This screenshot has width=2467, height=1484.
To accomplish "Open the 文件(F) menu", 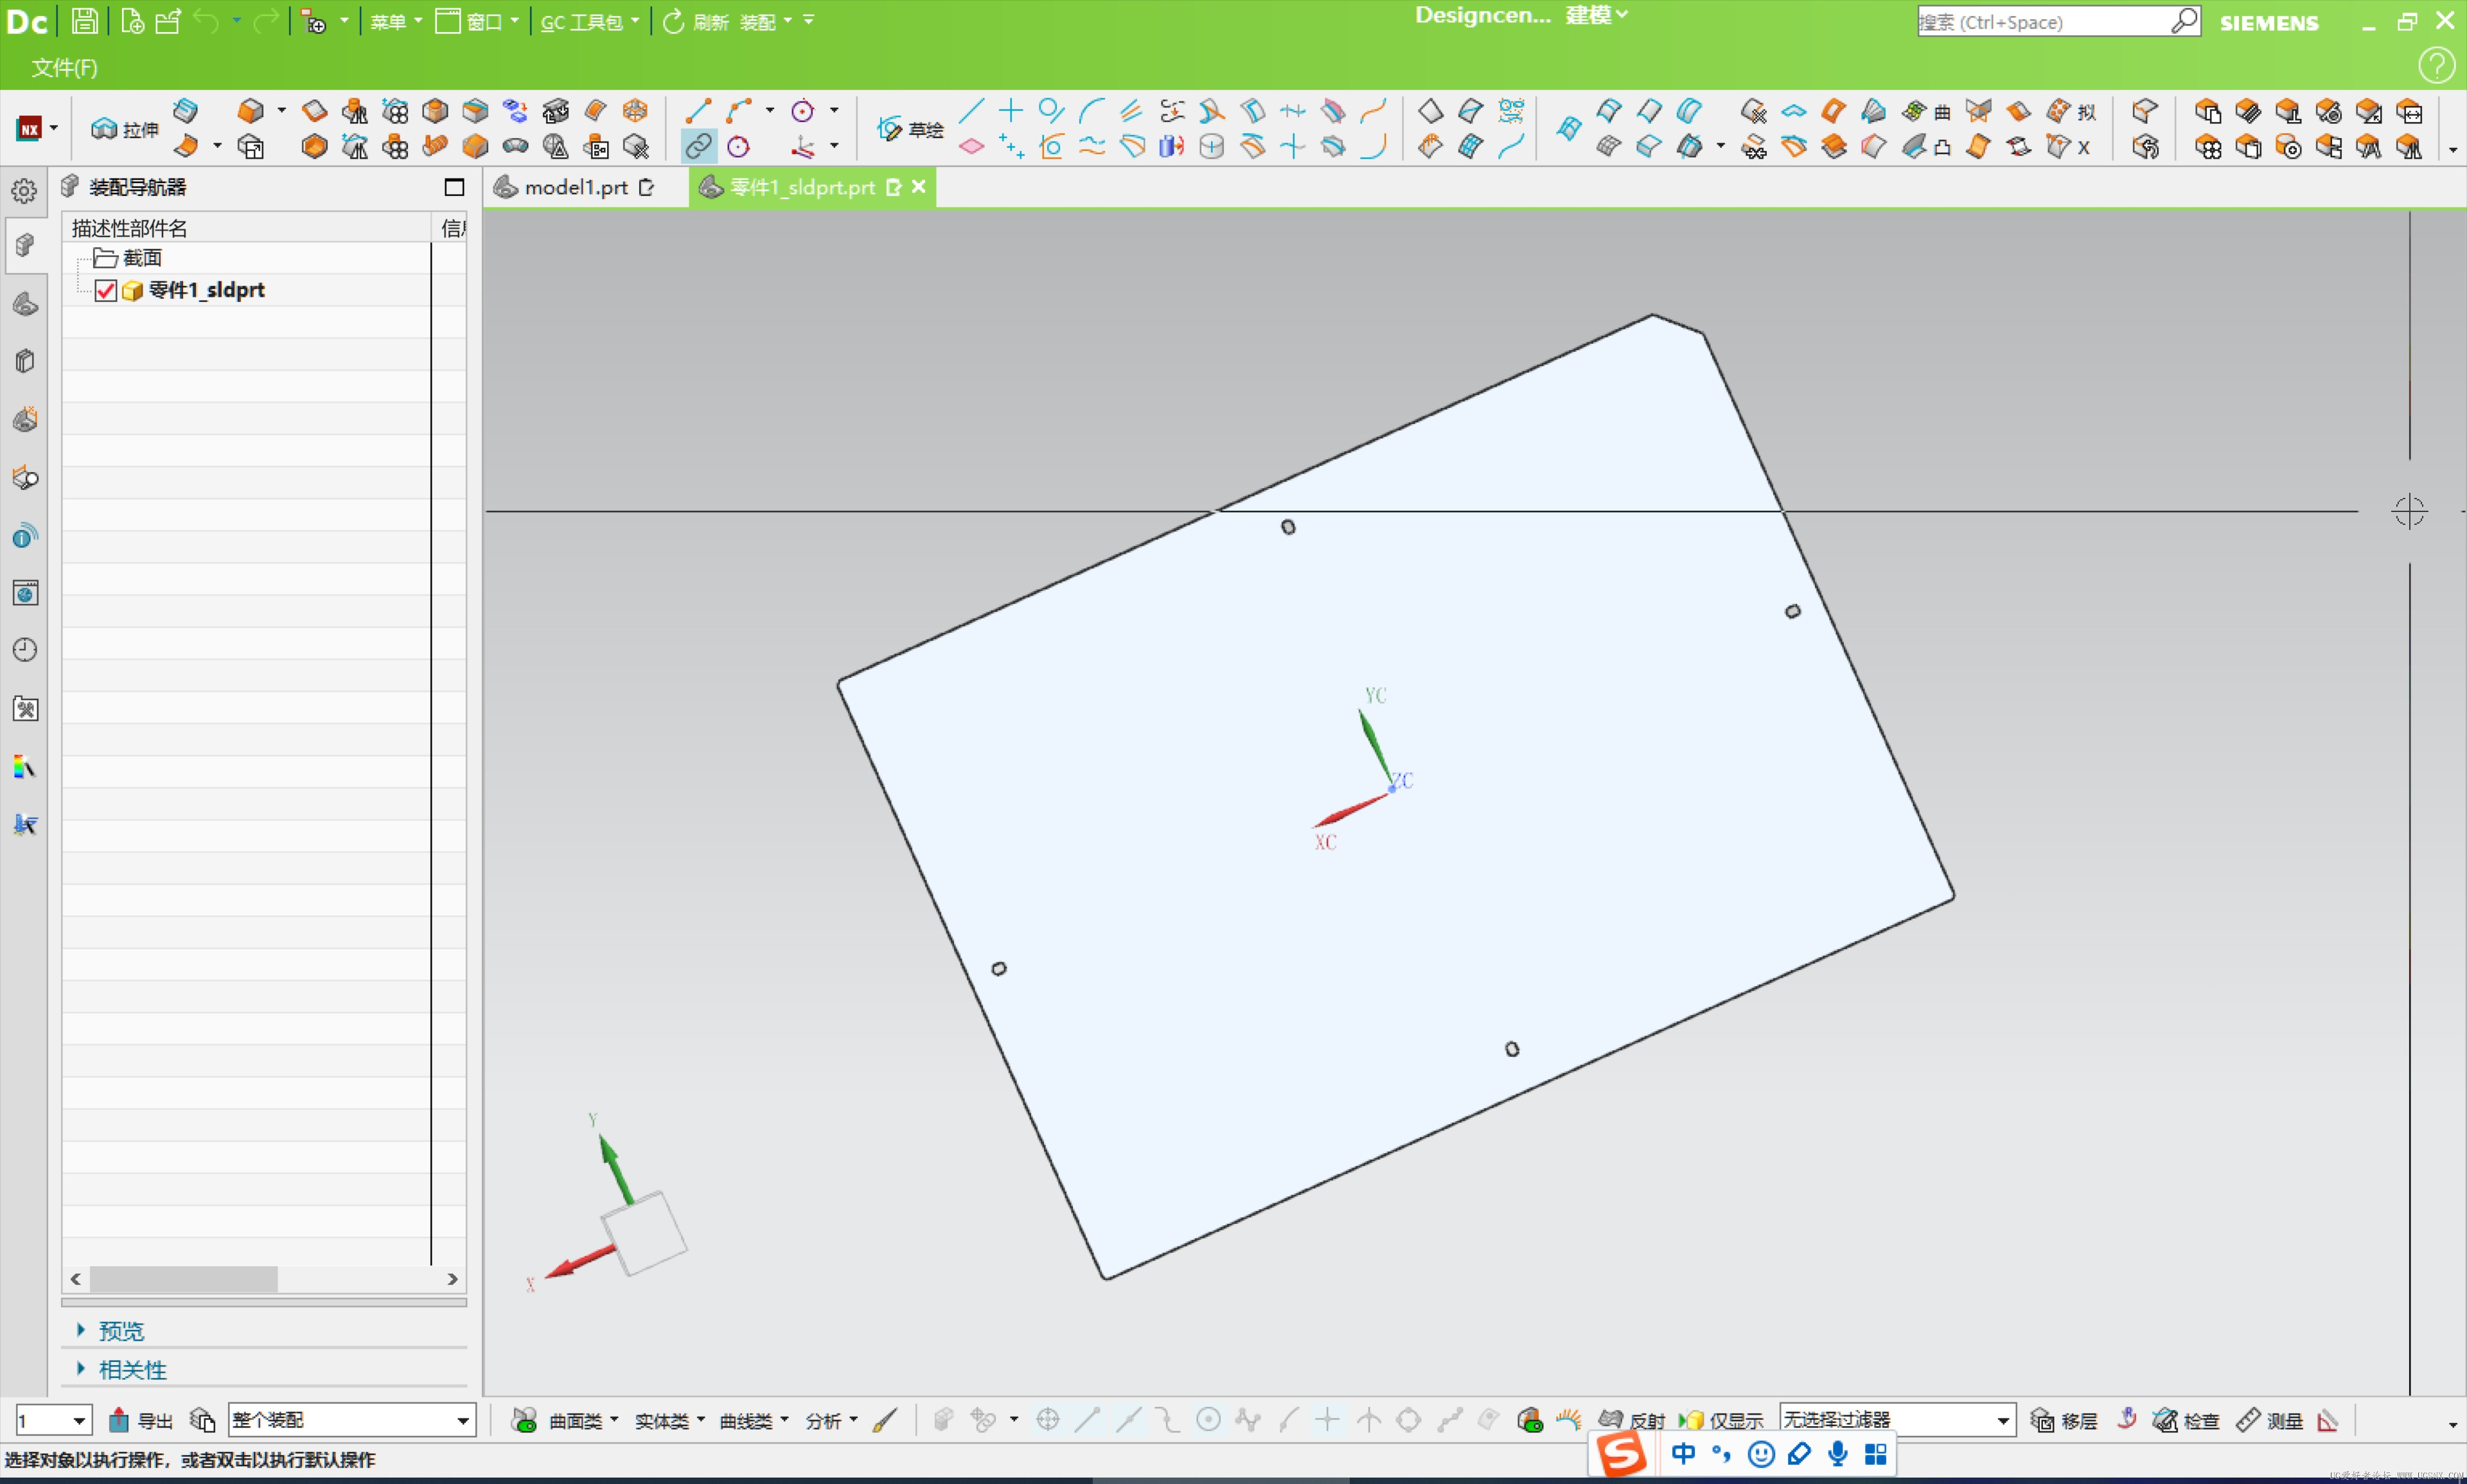I will pyautogui.click(x=64, y=67).
